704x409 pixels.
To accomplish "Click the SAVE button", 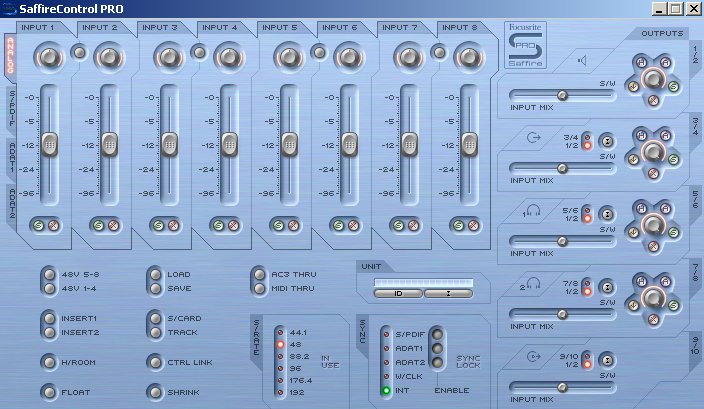I will (155, 288).
